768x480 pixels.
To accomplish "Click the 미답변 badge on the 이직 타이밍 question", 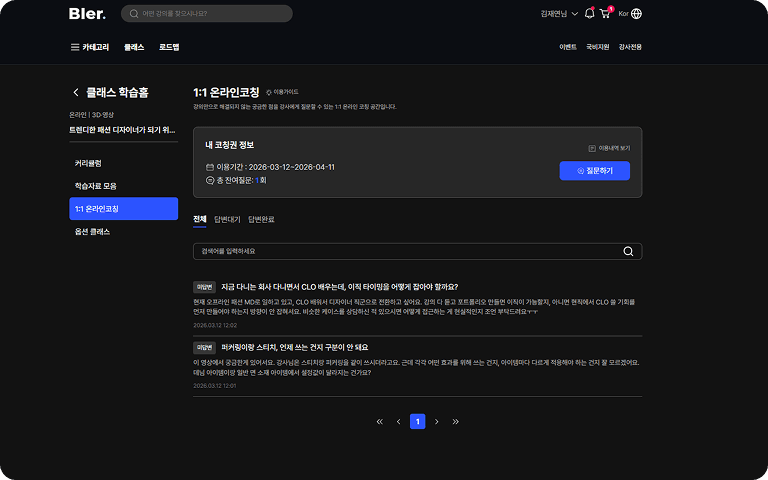I will [x=204, y=287].
